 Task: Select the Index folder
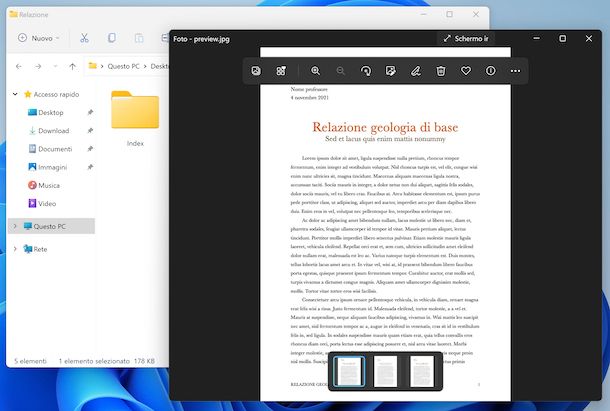pos(135,119)
